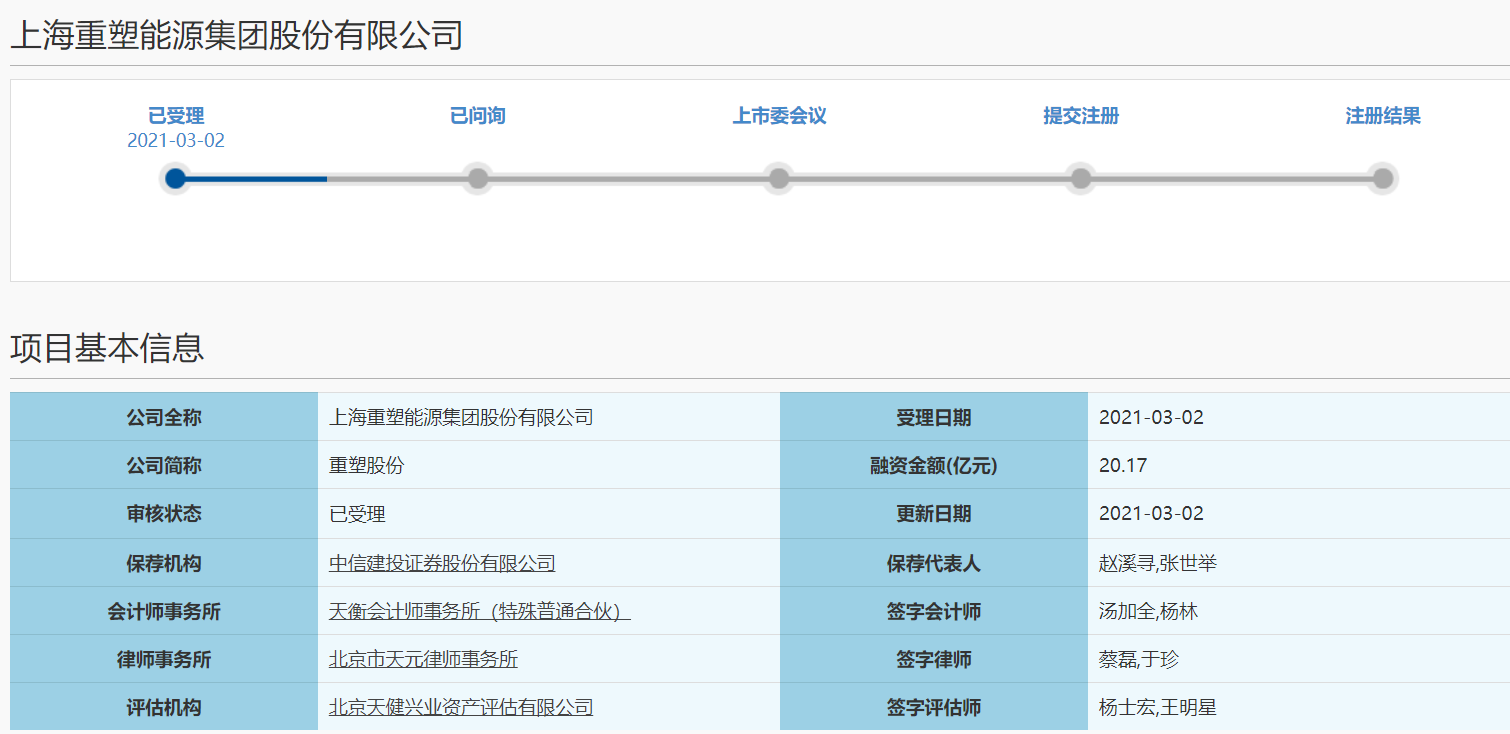Open the 中信建投证券股份有限公司 sponsor link
The image size is (1510, 734).
coord(442,563)
